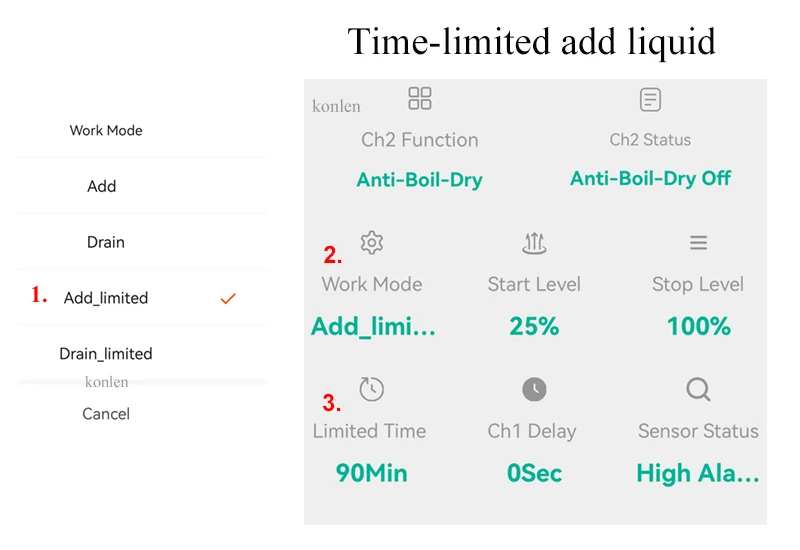Screen dimensions: 800x550
Task: Adjust the 25% Start Level value
Action: click(x=534, y=326)
